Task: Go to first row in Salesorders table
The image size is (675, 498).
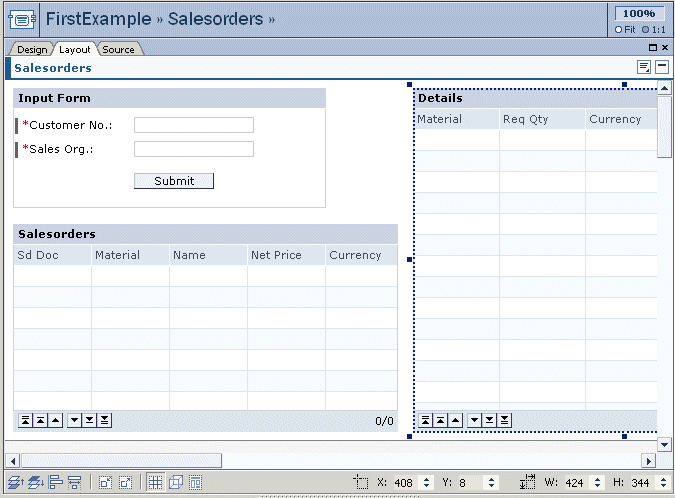Action: (x=25, y=420)
